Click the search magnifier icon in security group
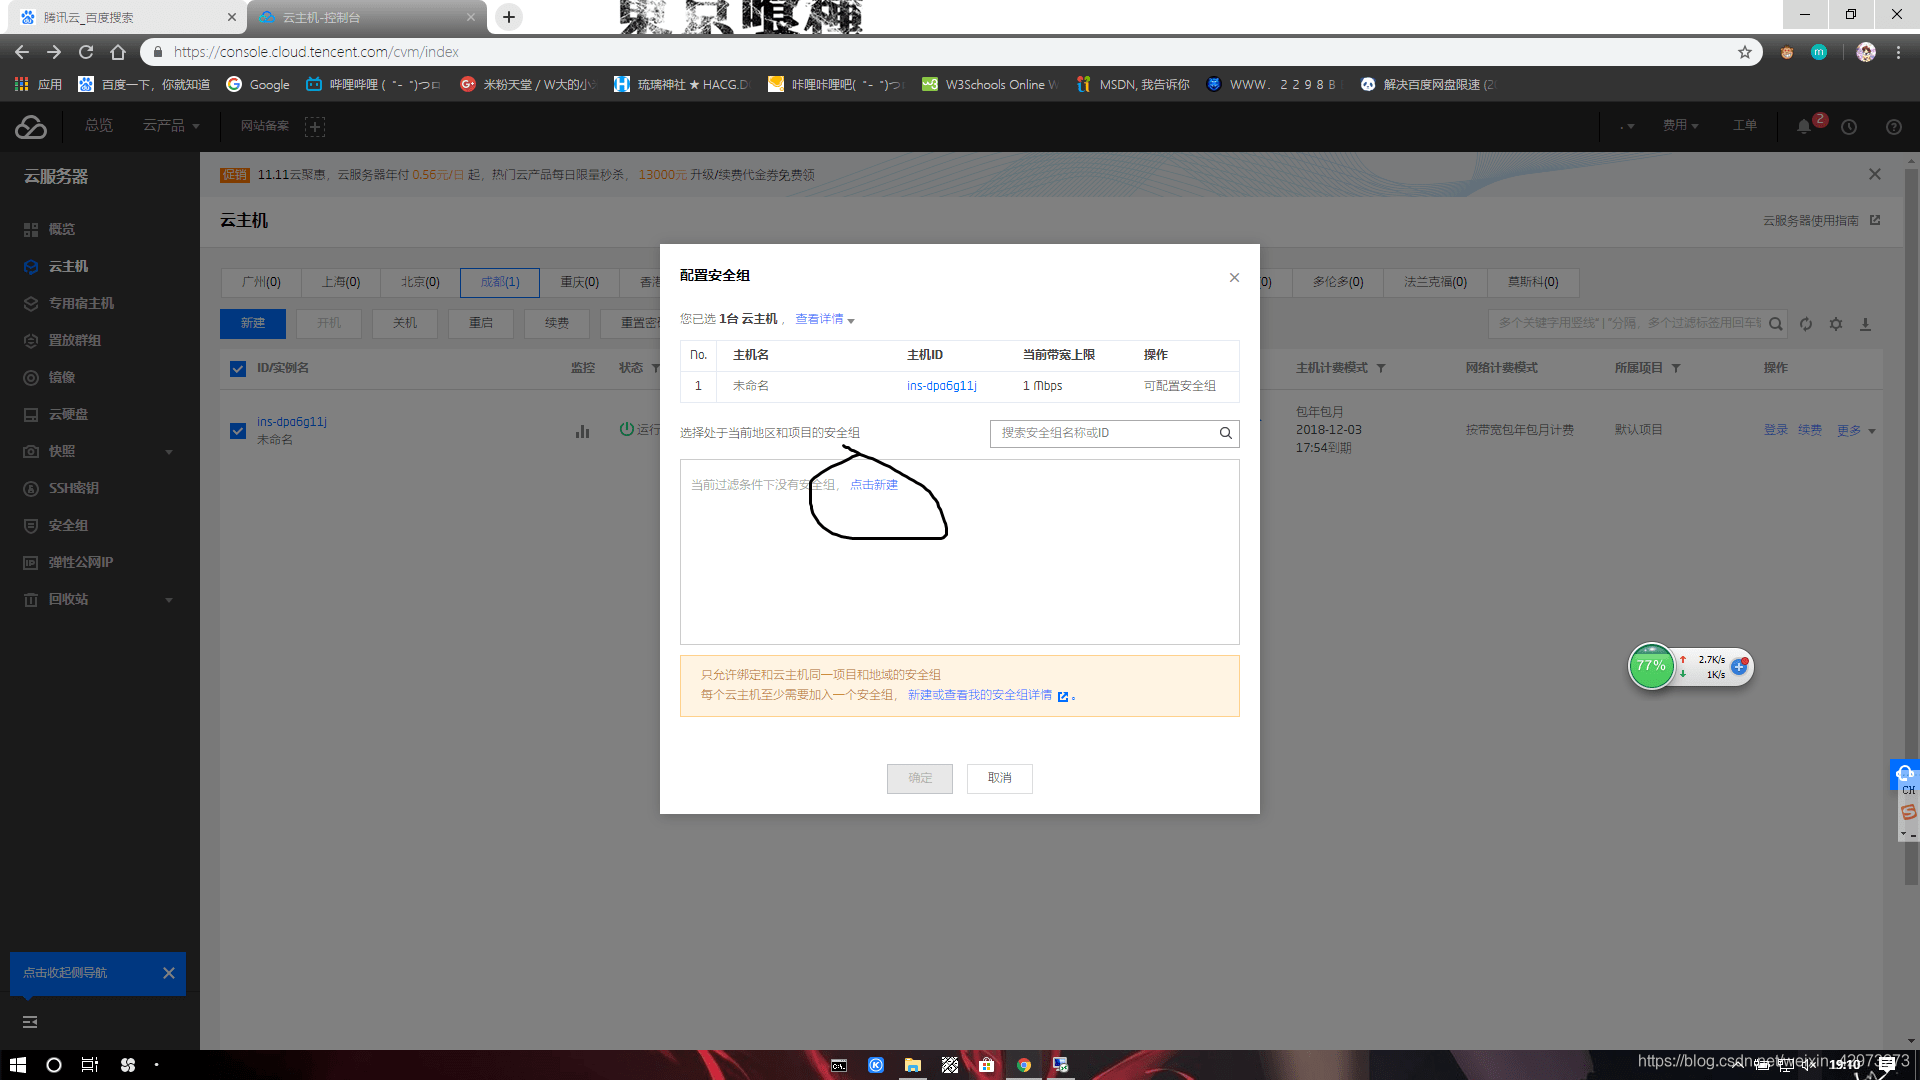The width and height of the screenshot is (1920, 1080). pyautogui.click(x=1224, y=434)
